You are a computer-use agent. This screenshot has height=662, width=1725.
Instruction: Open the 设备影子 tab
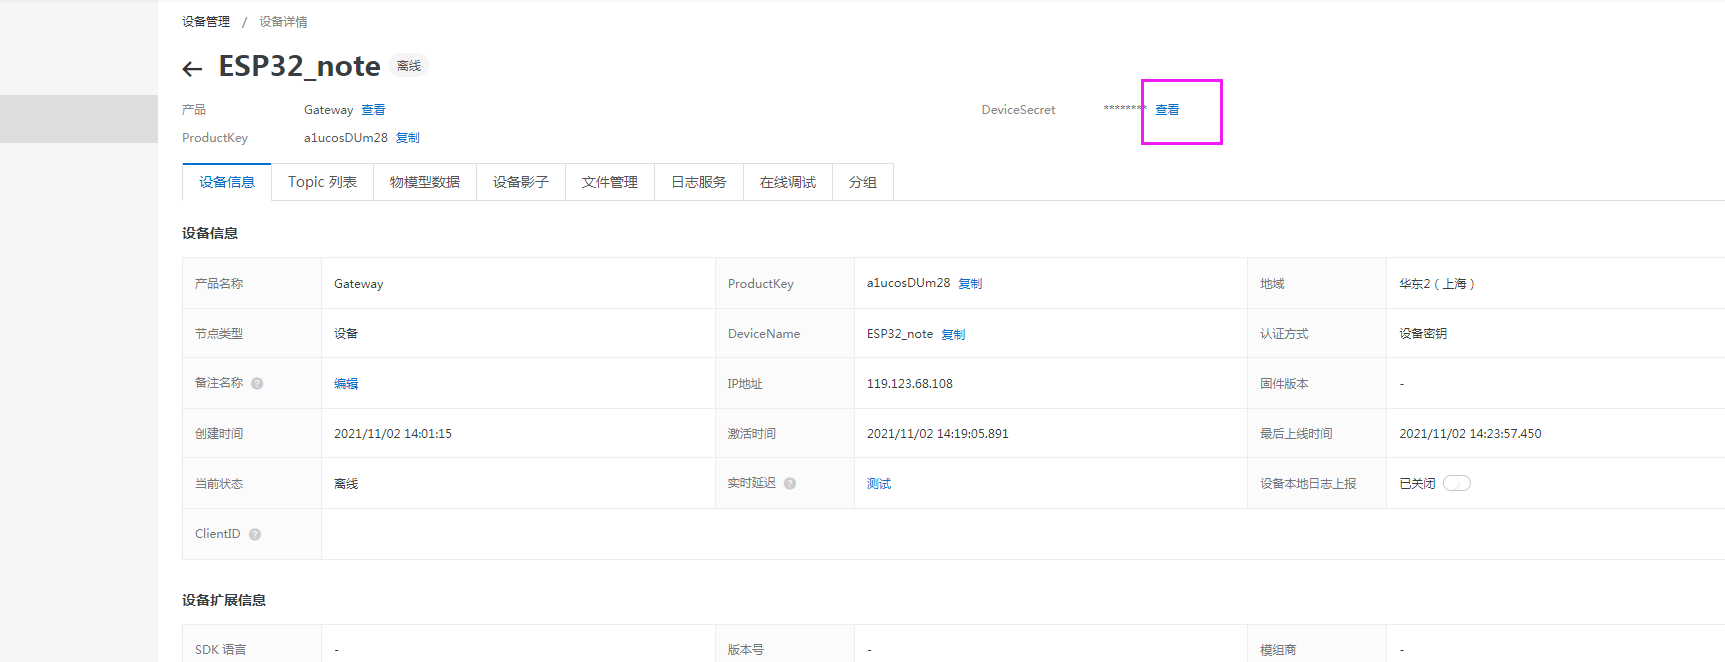pyautogui.click(x=521, y=182)
